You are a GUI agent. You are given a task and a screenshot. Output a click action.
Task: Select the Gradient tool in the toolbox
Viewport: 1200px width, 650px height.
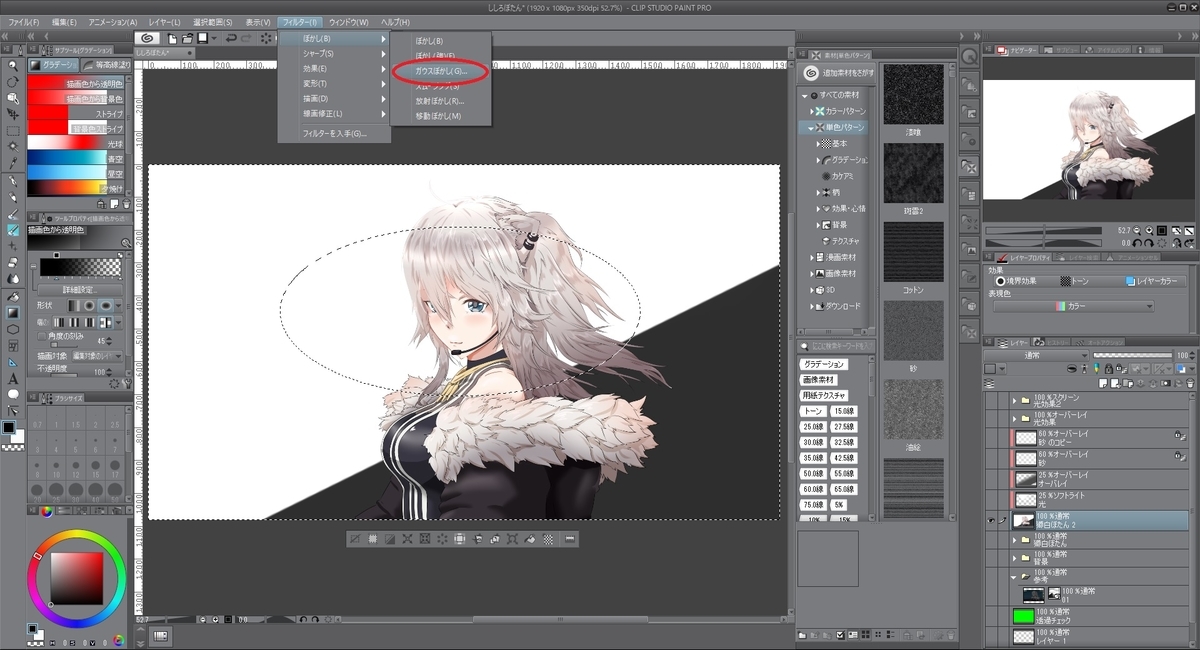coord(13,313)
